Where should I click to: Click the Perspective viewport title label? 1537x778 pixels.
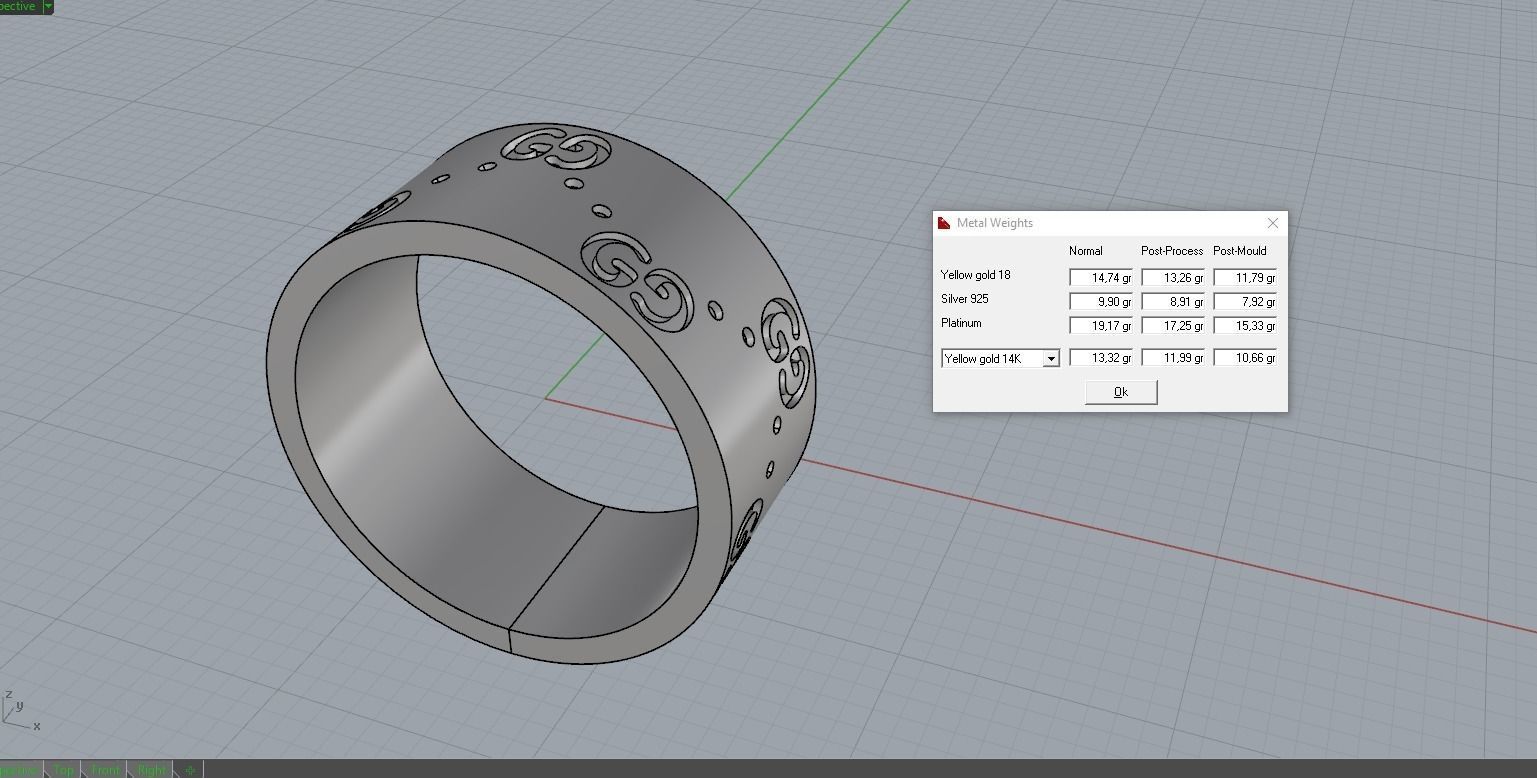[x=18, y=6]
